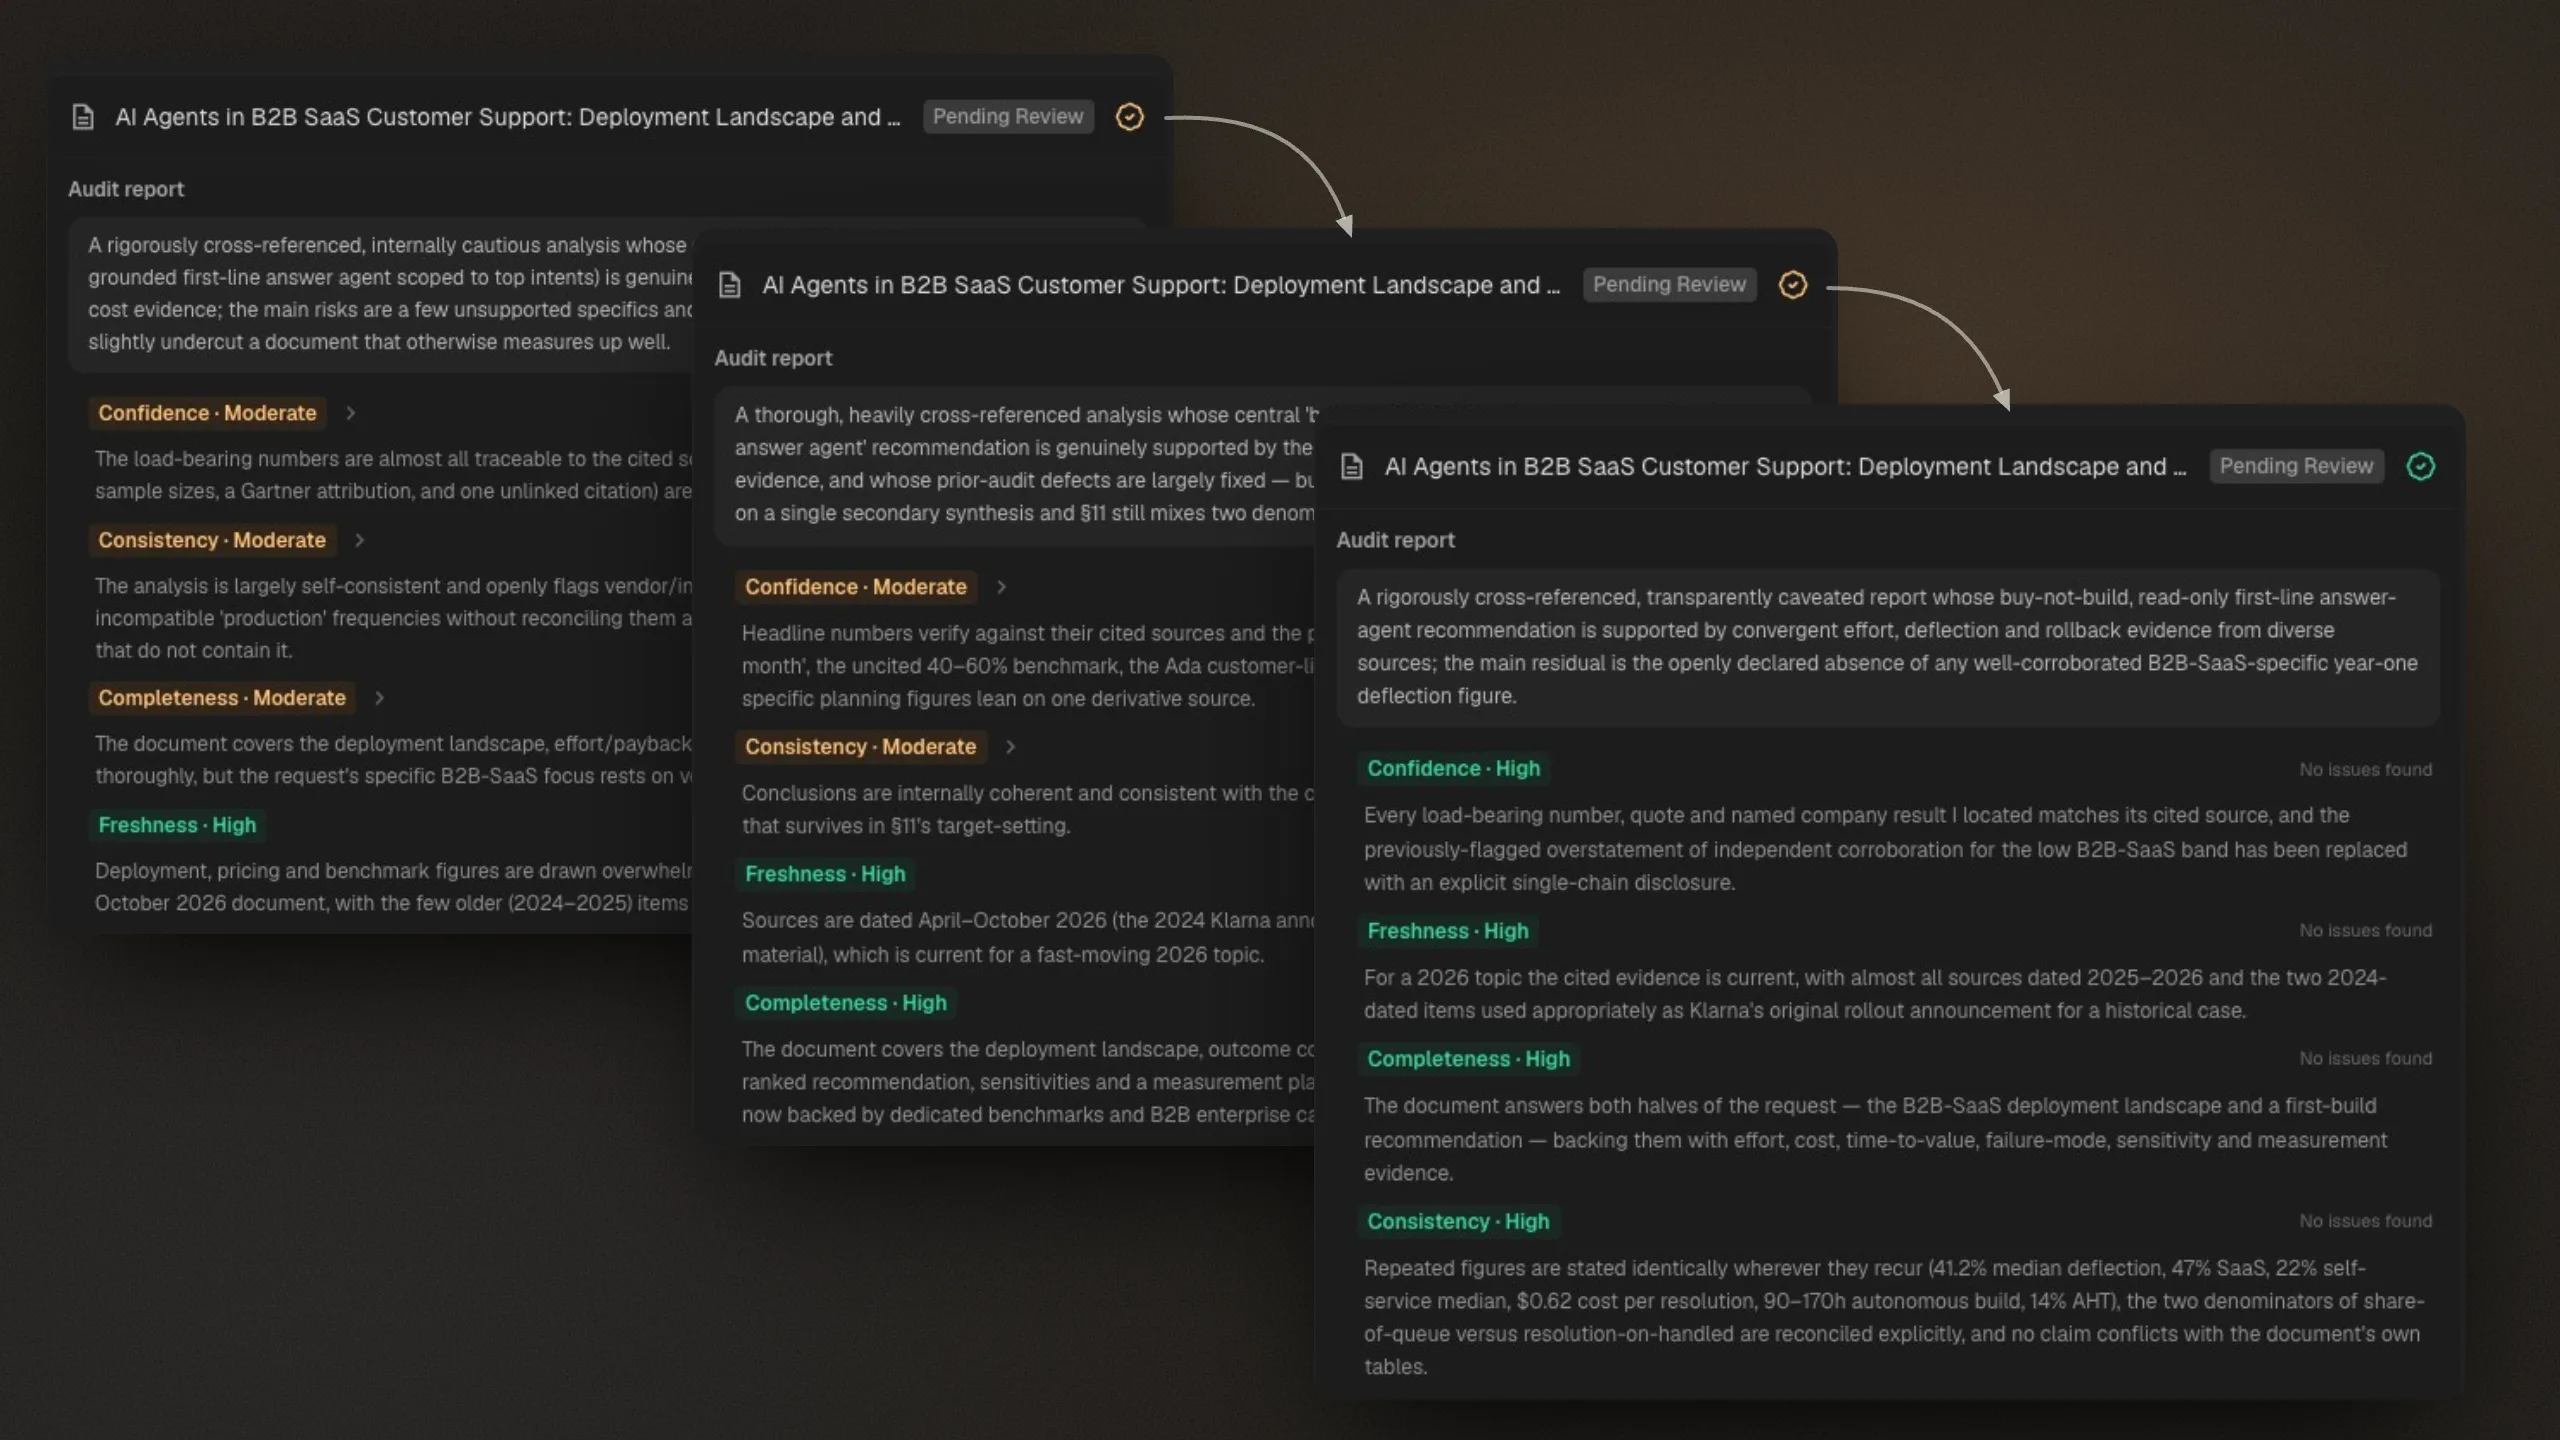Expand Confidence · Moderate chevron in leftmost card
Viewport: 2560px width, 1440px height.
click(350, 413)
